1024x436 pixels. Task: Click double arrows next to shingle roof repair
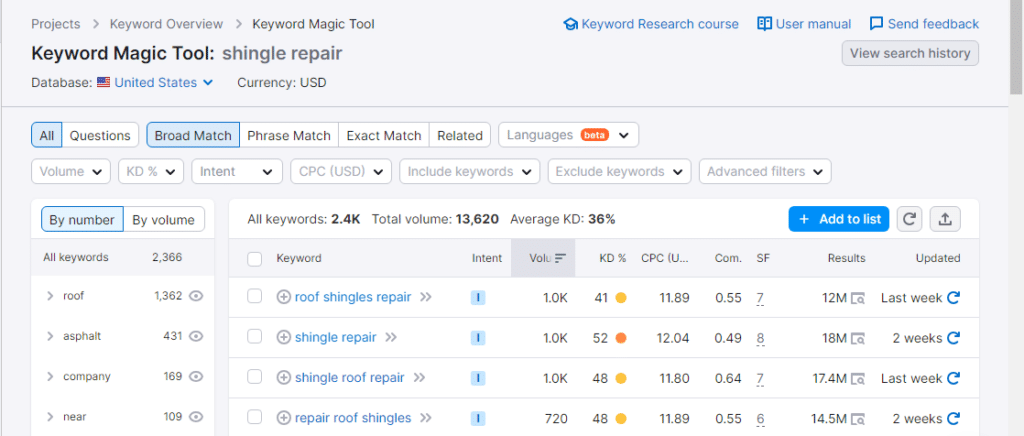point(419,378)
